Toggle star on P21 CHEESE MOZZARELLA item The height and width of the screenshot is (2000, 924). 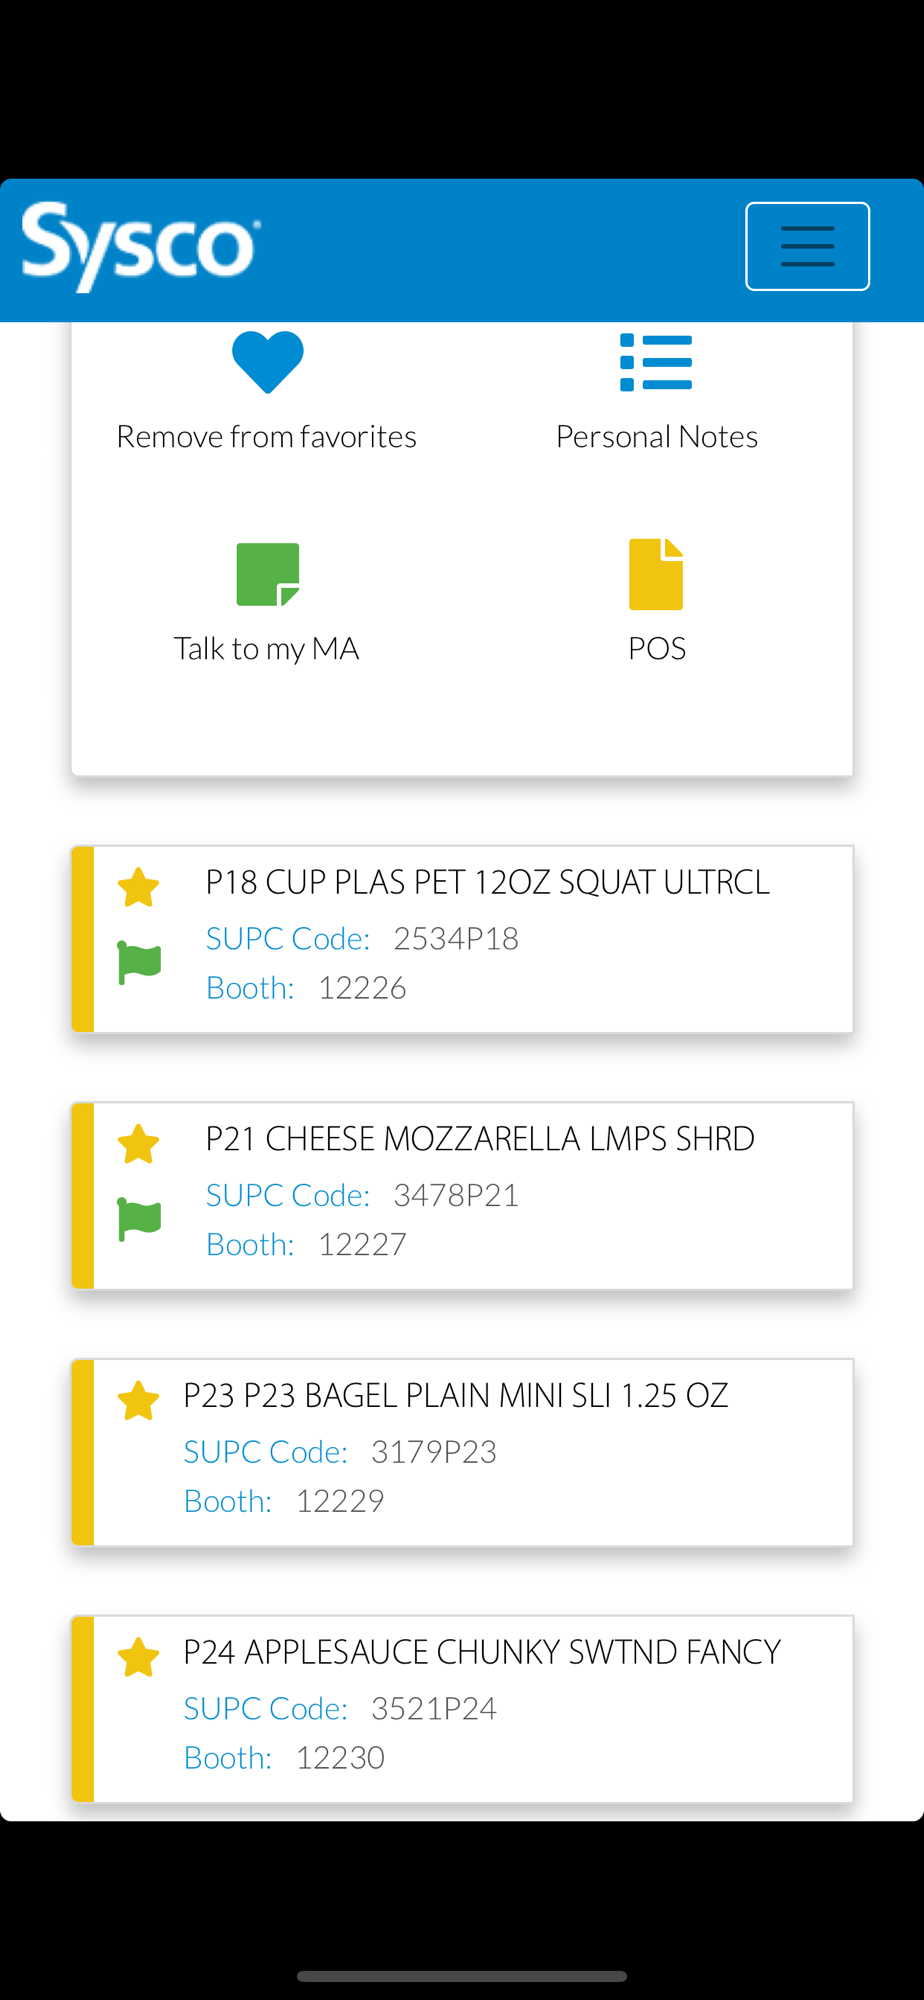[139, 1144]
